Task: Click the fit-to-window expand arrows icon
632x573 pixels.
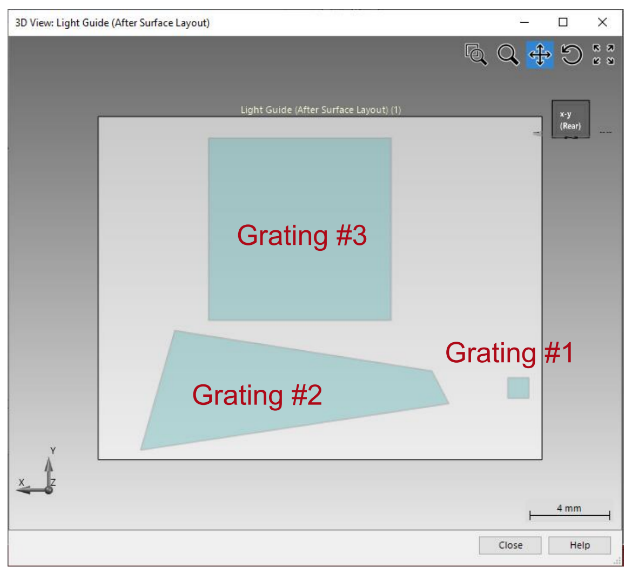Action: click(x=603, y=54)
